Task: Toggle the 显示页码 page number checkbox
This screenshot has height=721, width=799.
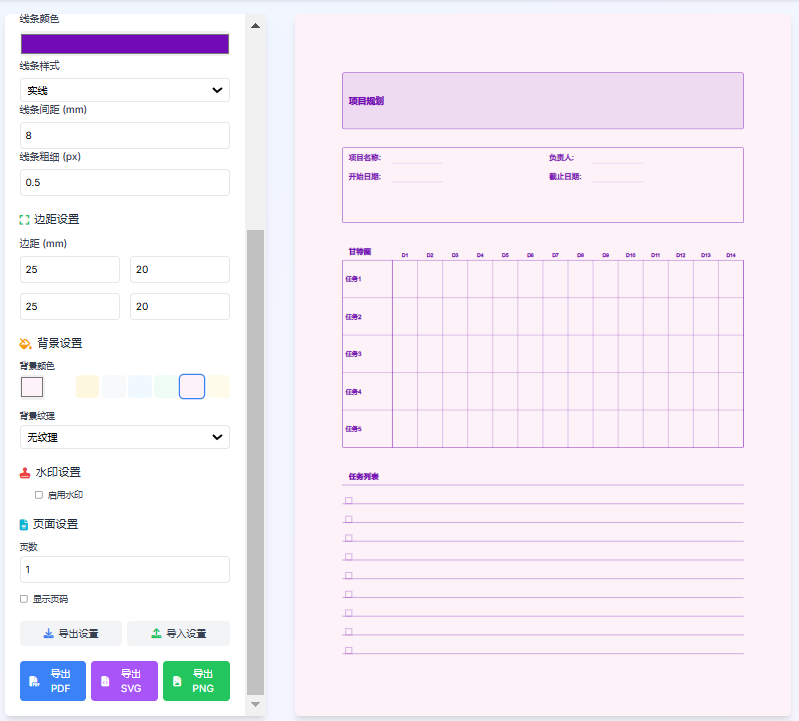Action: tap(24, 599)
